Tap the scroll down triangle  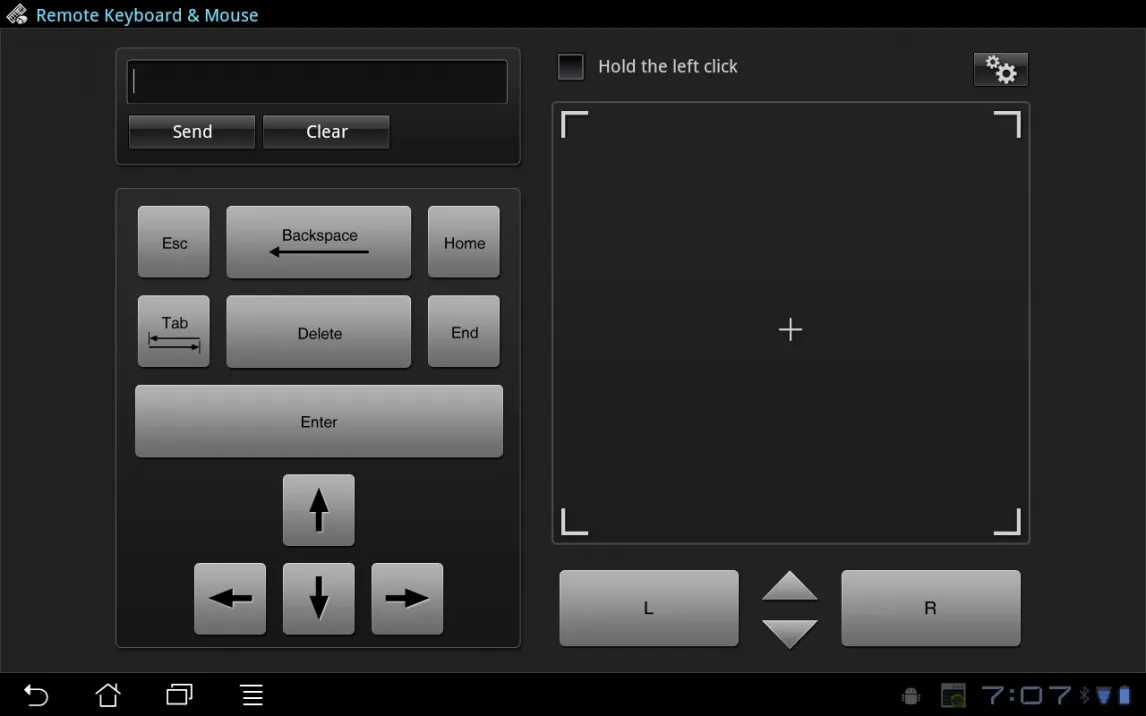[x=789, y=633]
